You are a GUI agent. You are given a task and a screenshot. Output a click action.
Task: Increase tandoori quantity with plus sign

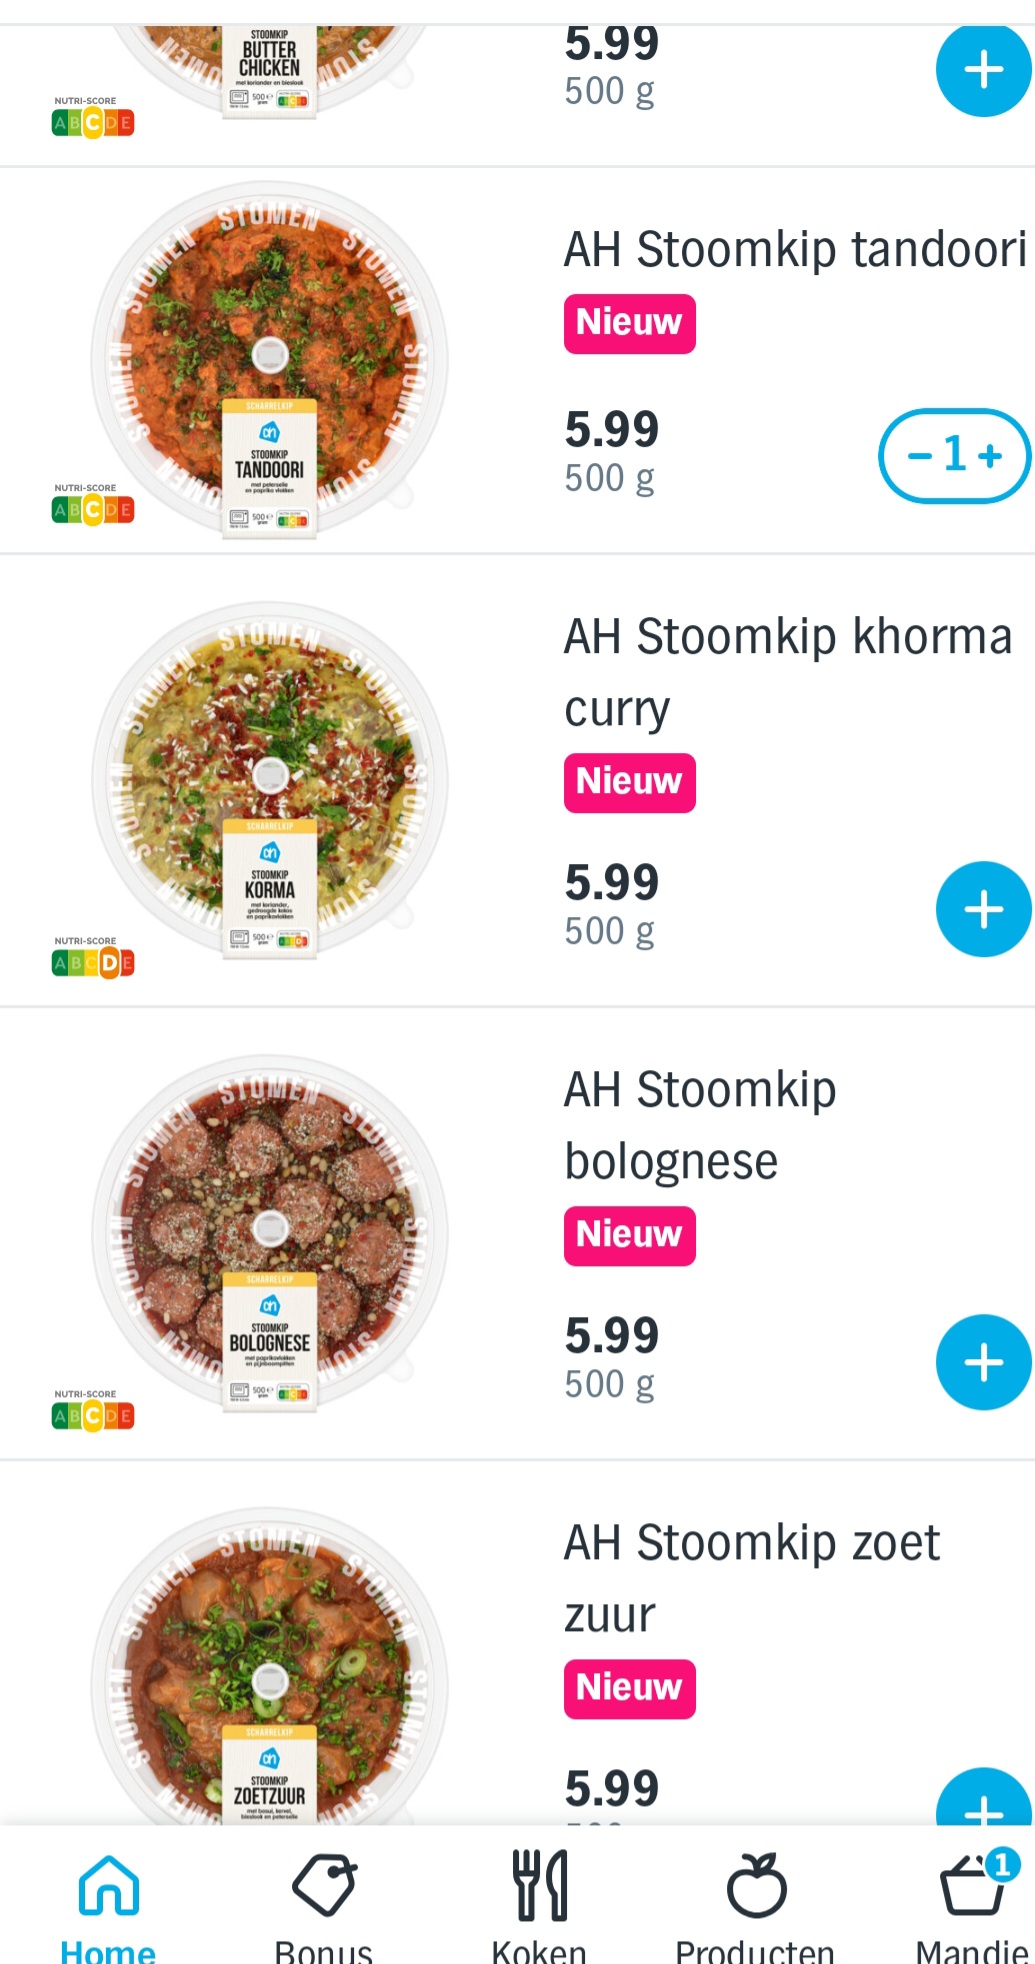(x=991, y=456)
